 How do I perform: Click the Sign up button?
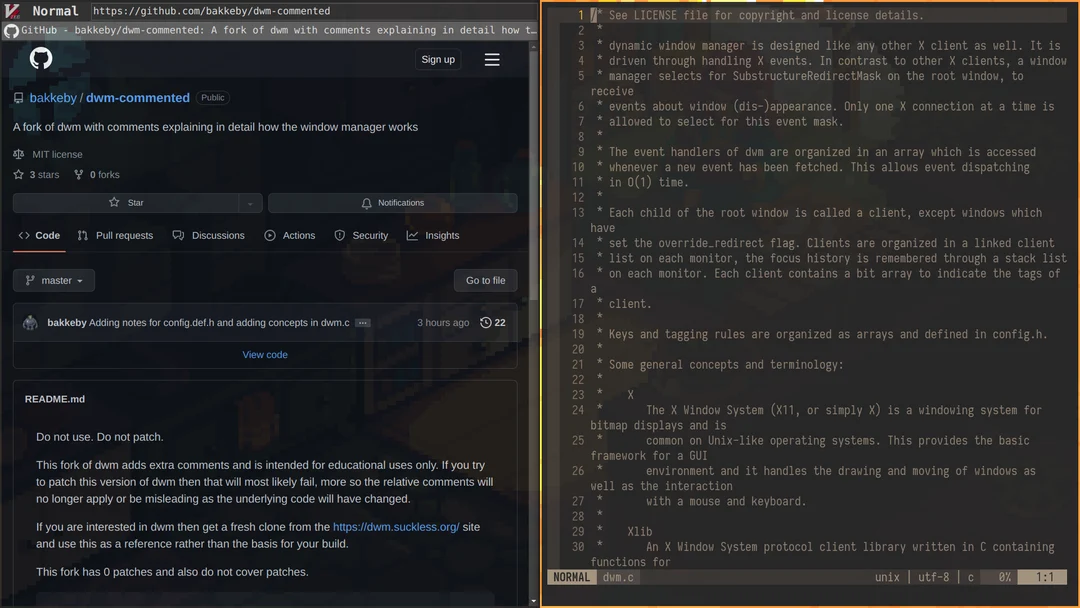pyautogui.click(x=438, y=58)
